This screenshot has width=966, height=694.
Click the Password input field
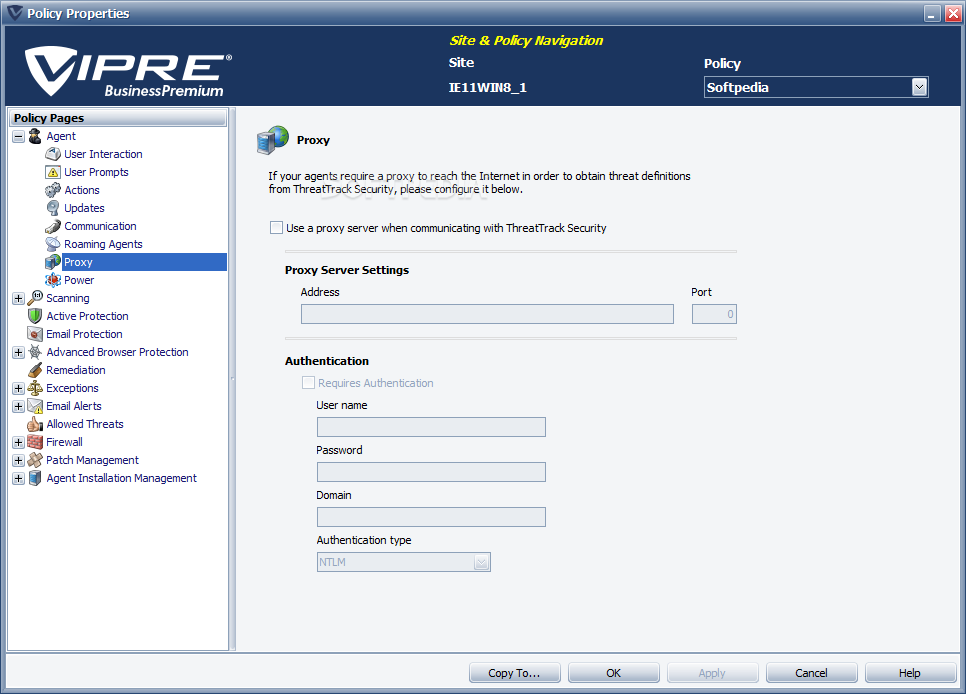point(431,472)
